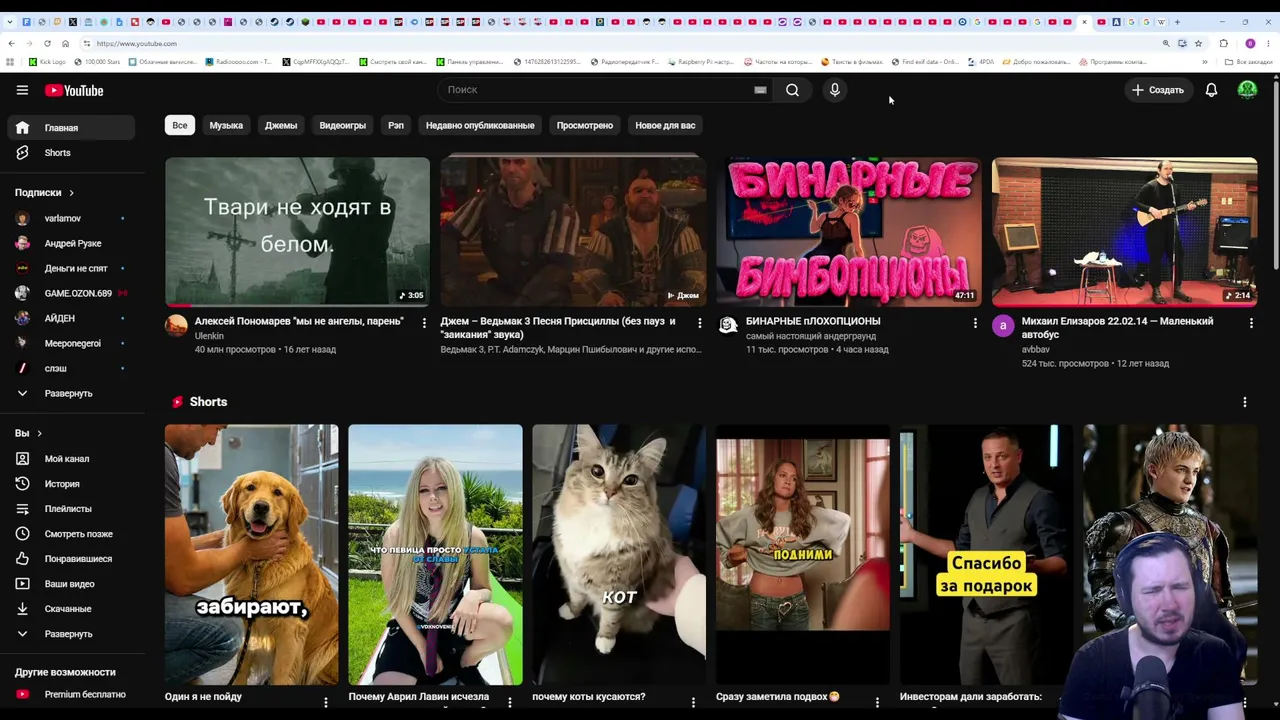1280x720 pixels.
Task: Go back with the browser back arrow
Action: click(x=11, y=44)
